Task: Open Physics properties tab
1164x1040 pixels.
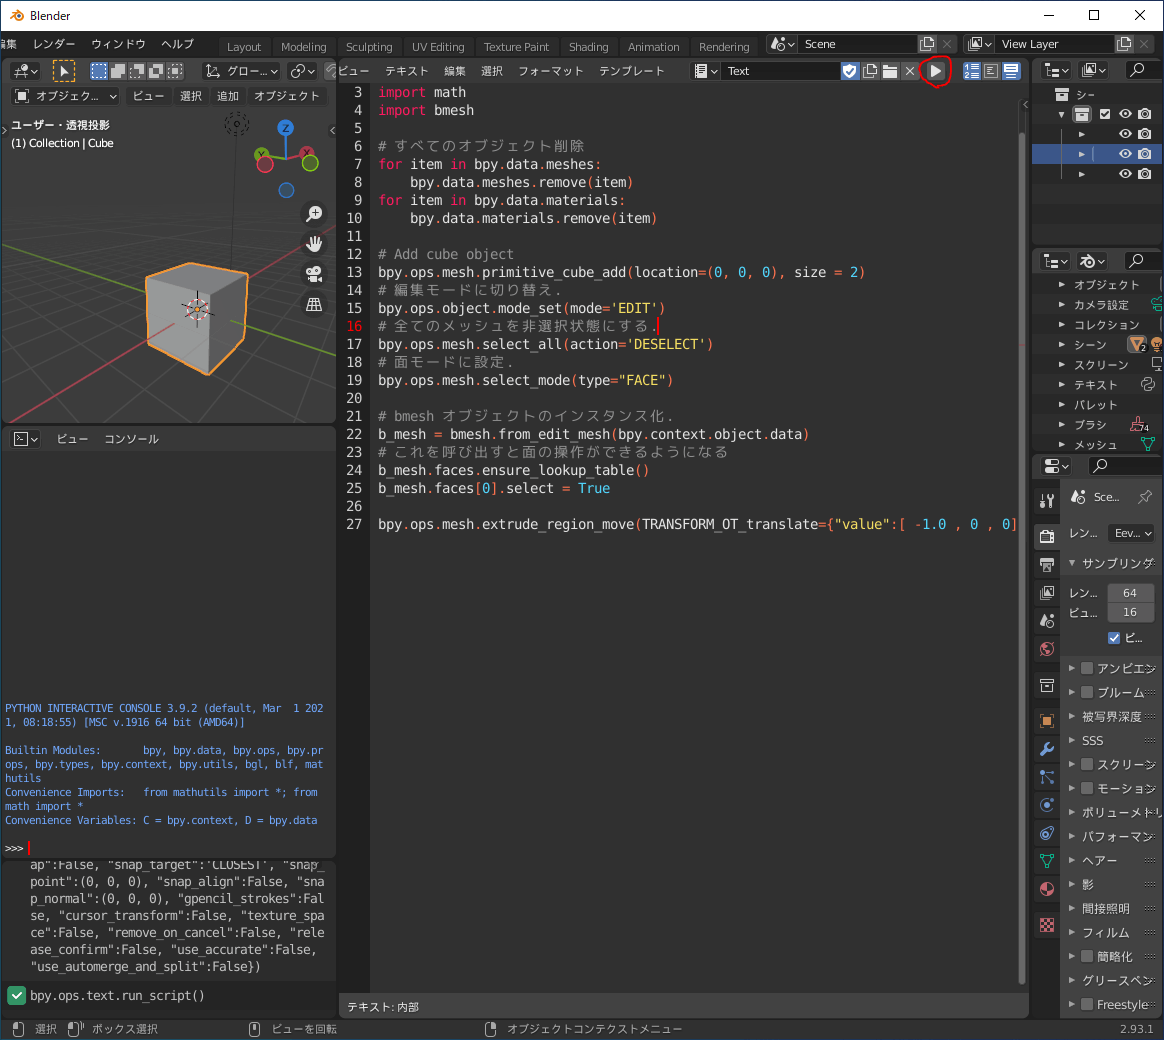Action: [1047, 805]
